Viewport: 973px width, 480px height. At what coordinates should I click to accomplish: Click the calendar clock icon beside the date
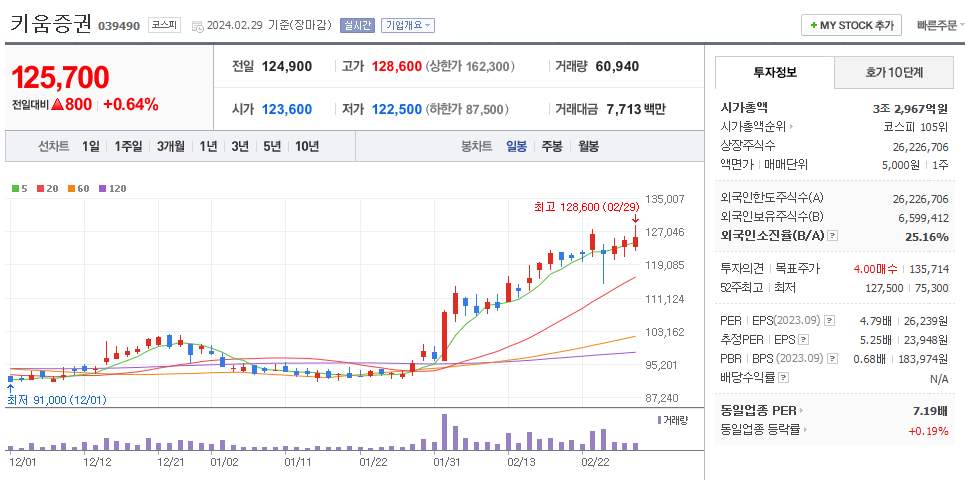coord(197,26)
